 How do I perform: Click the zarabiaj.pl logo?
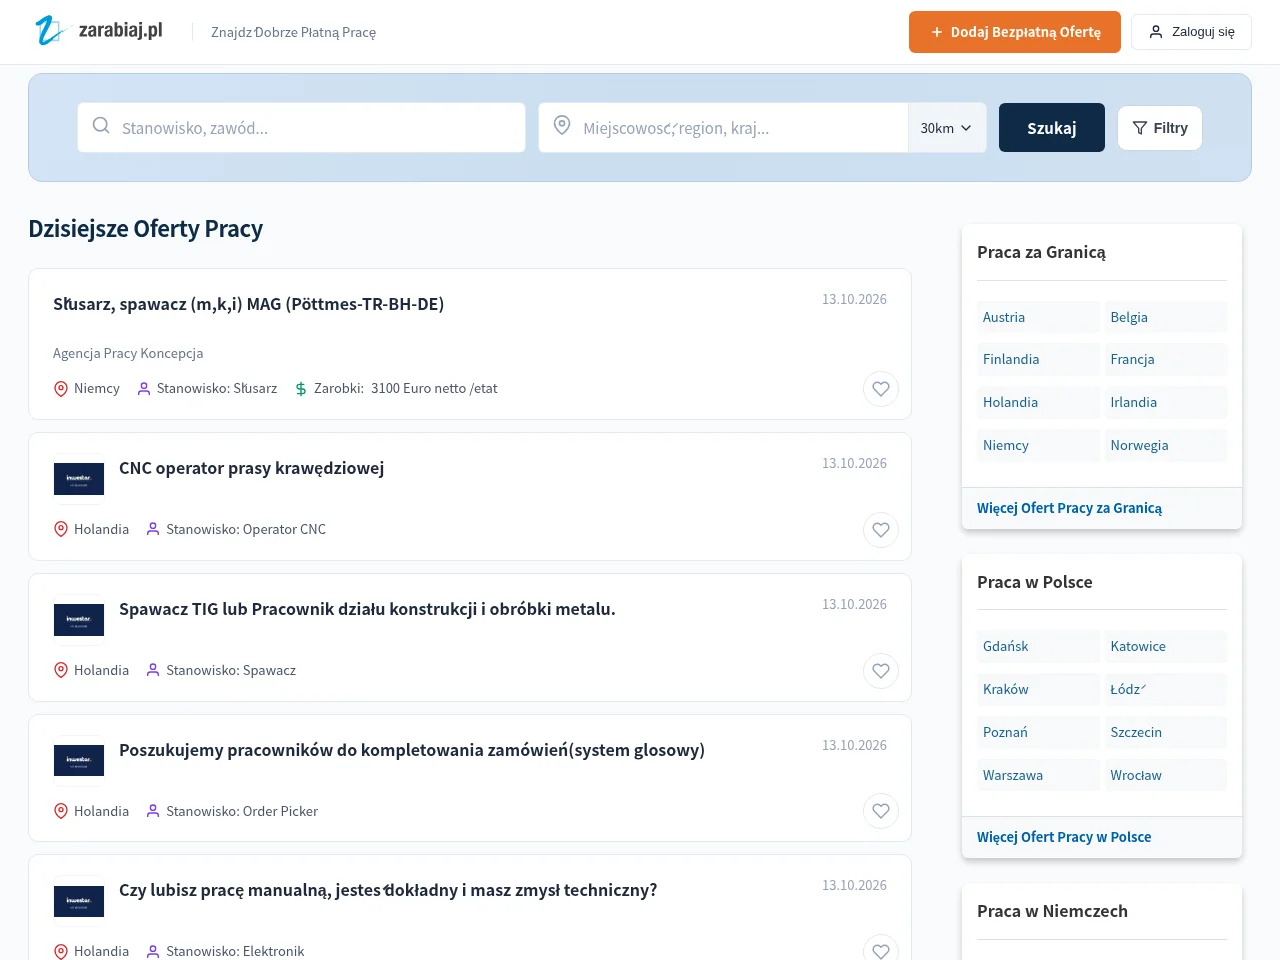[99, 31]
